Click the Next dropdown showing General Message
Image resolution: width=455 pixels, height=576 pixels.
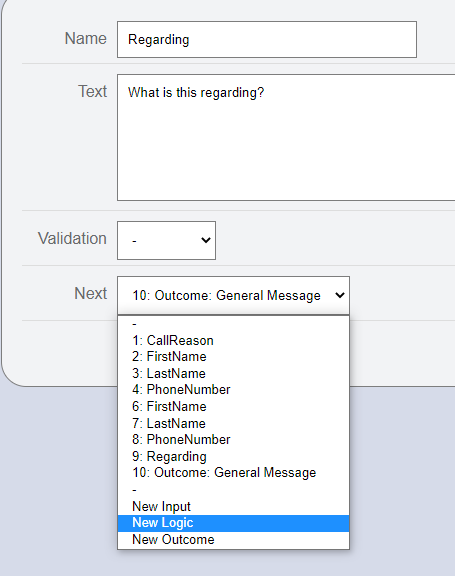[x=233, y=295]
